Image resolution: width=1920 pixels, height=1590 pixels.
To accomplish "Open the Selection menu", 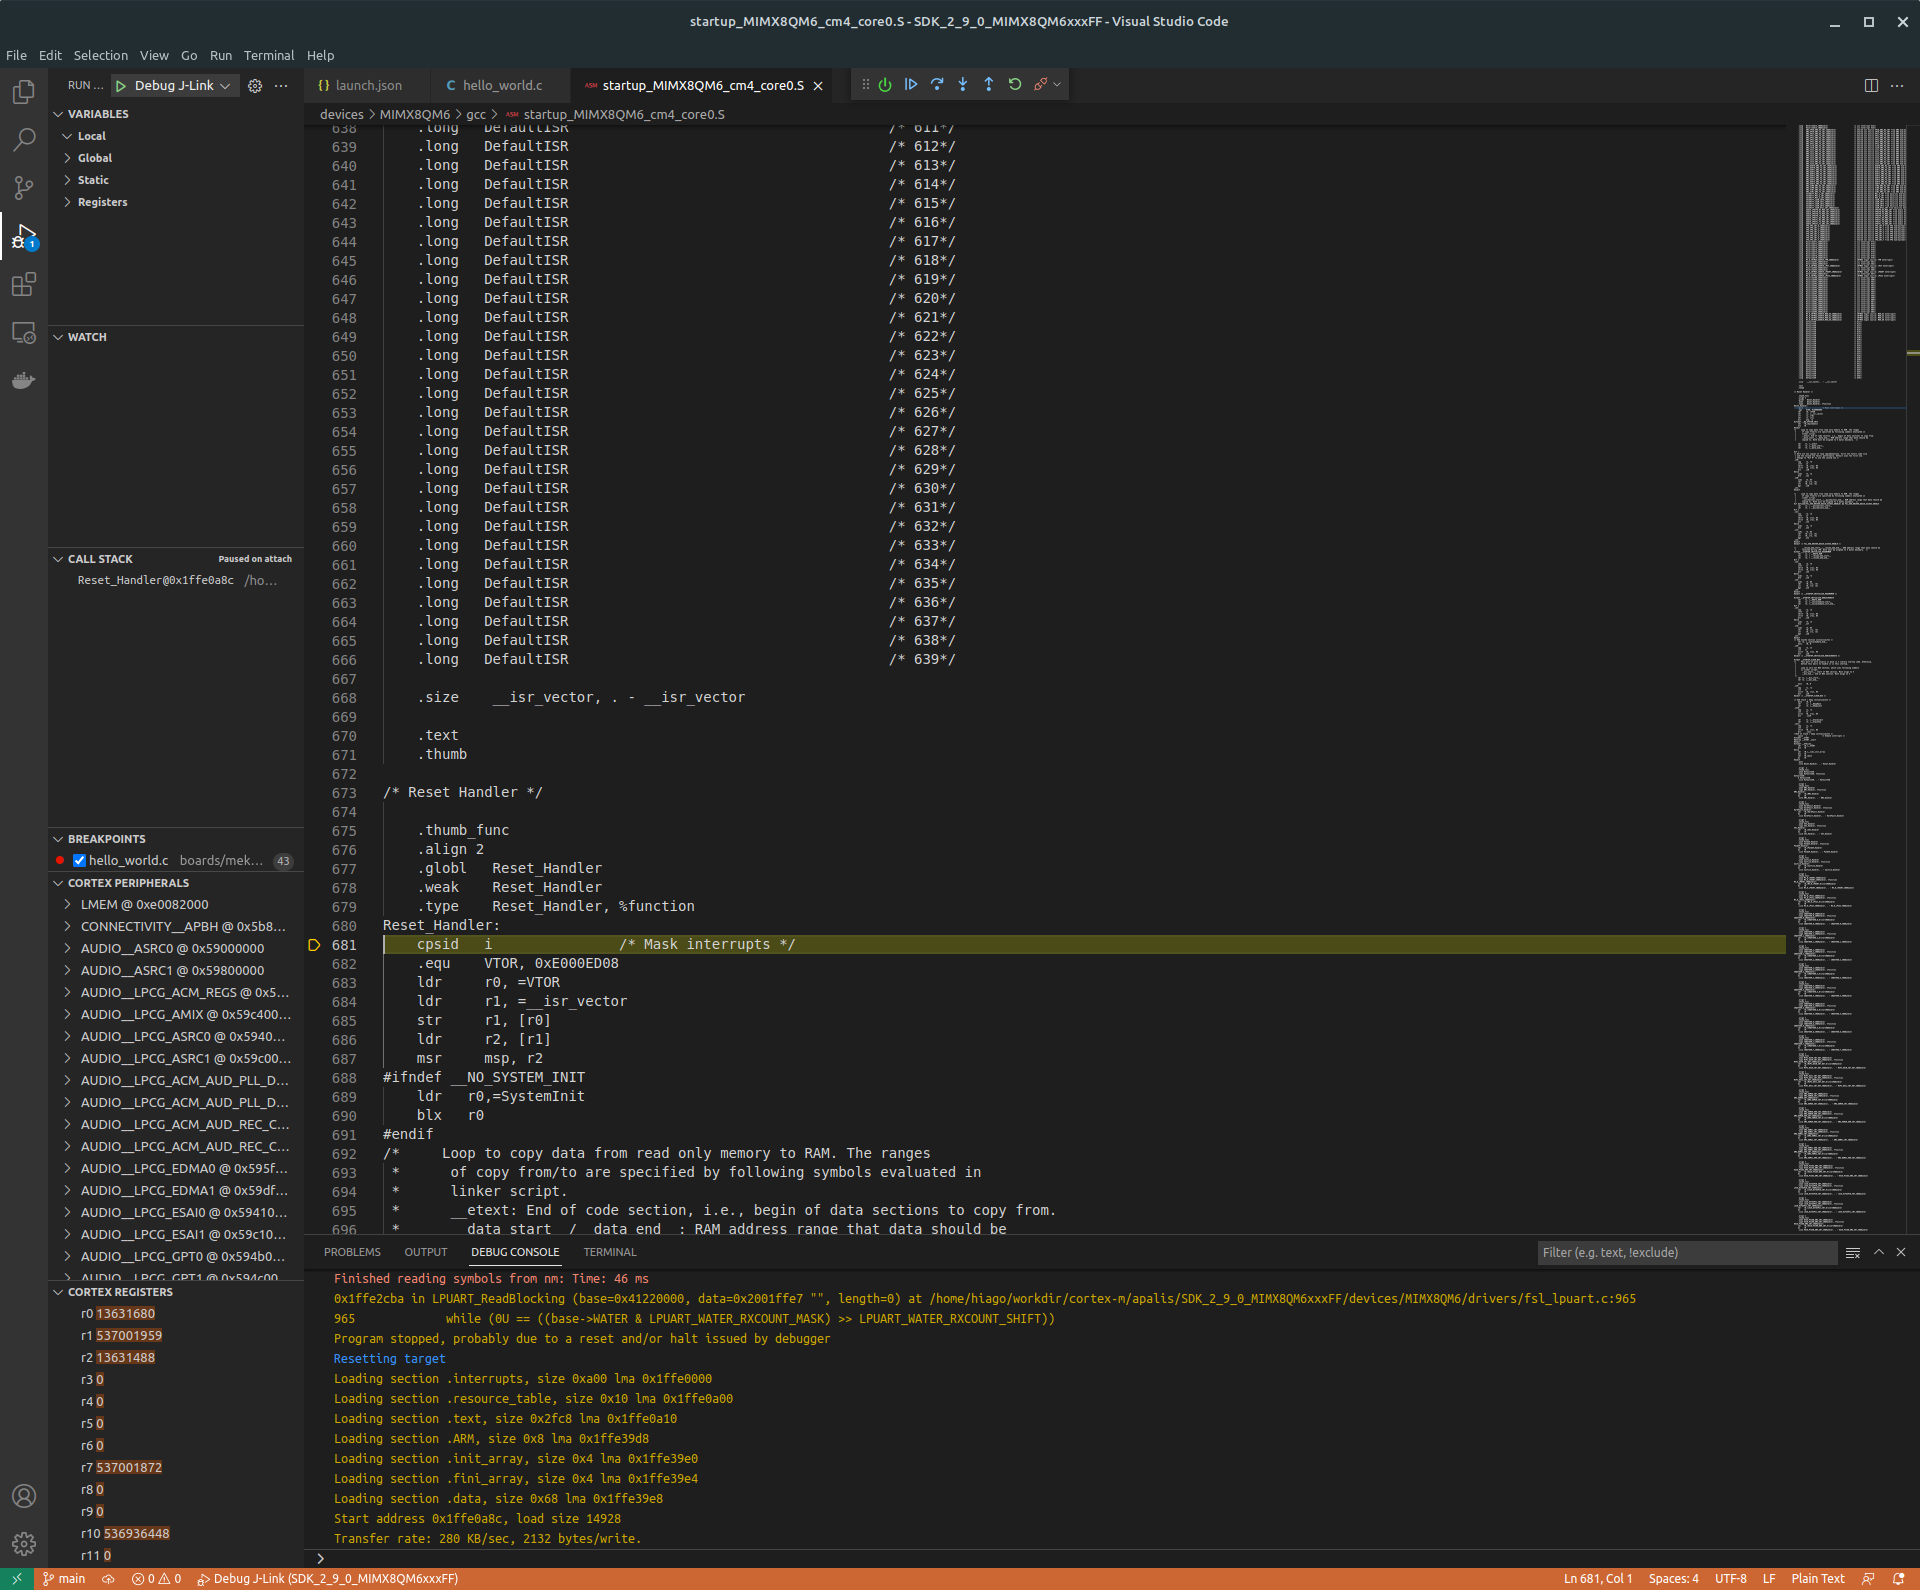I will (101, 56).
